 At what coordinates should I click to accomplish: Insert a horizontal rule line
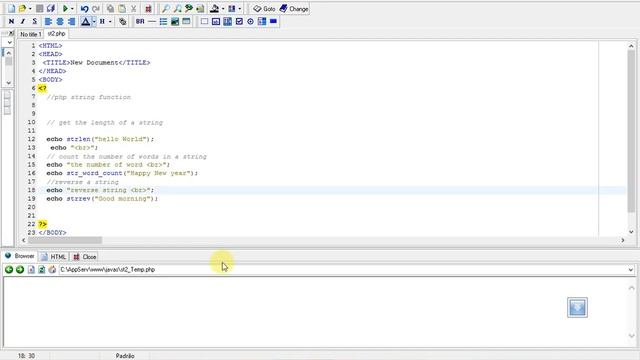(x=151, y=21)
